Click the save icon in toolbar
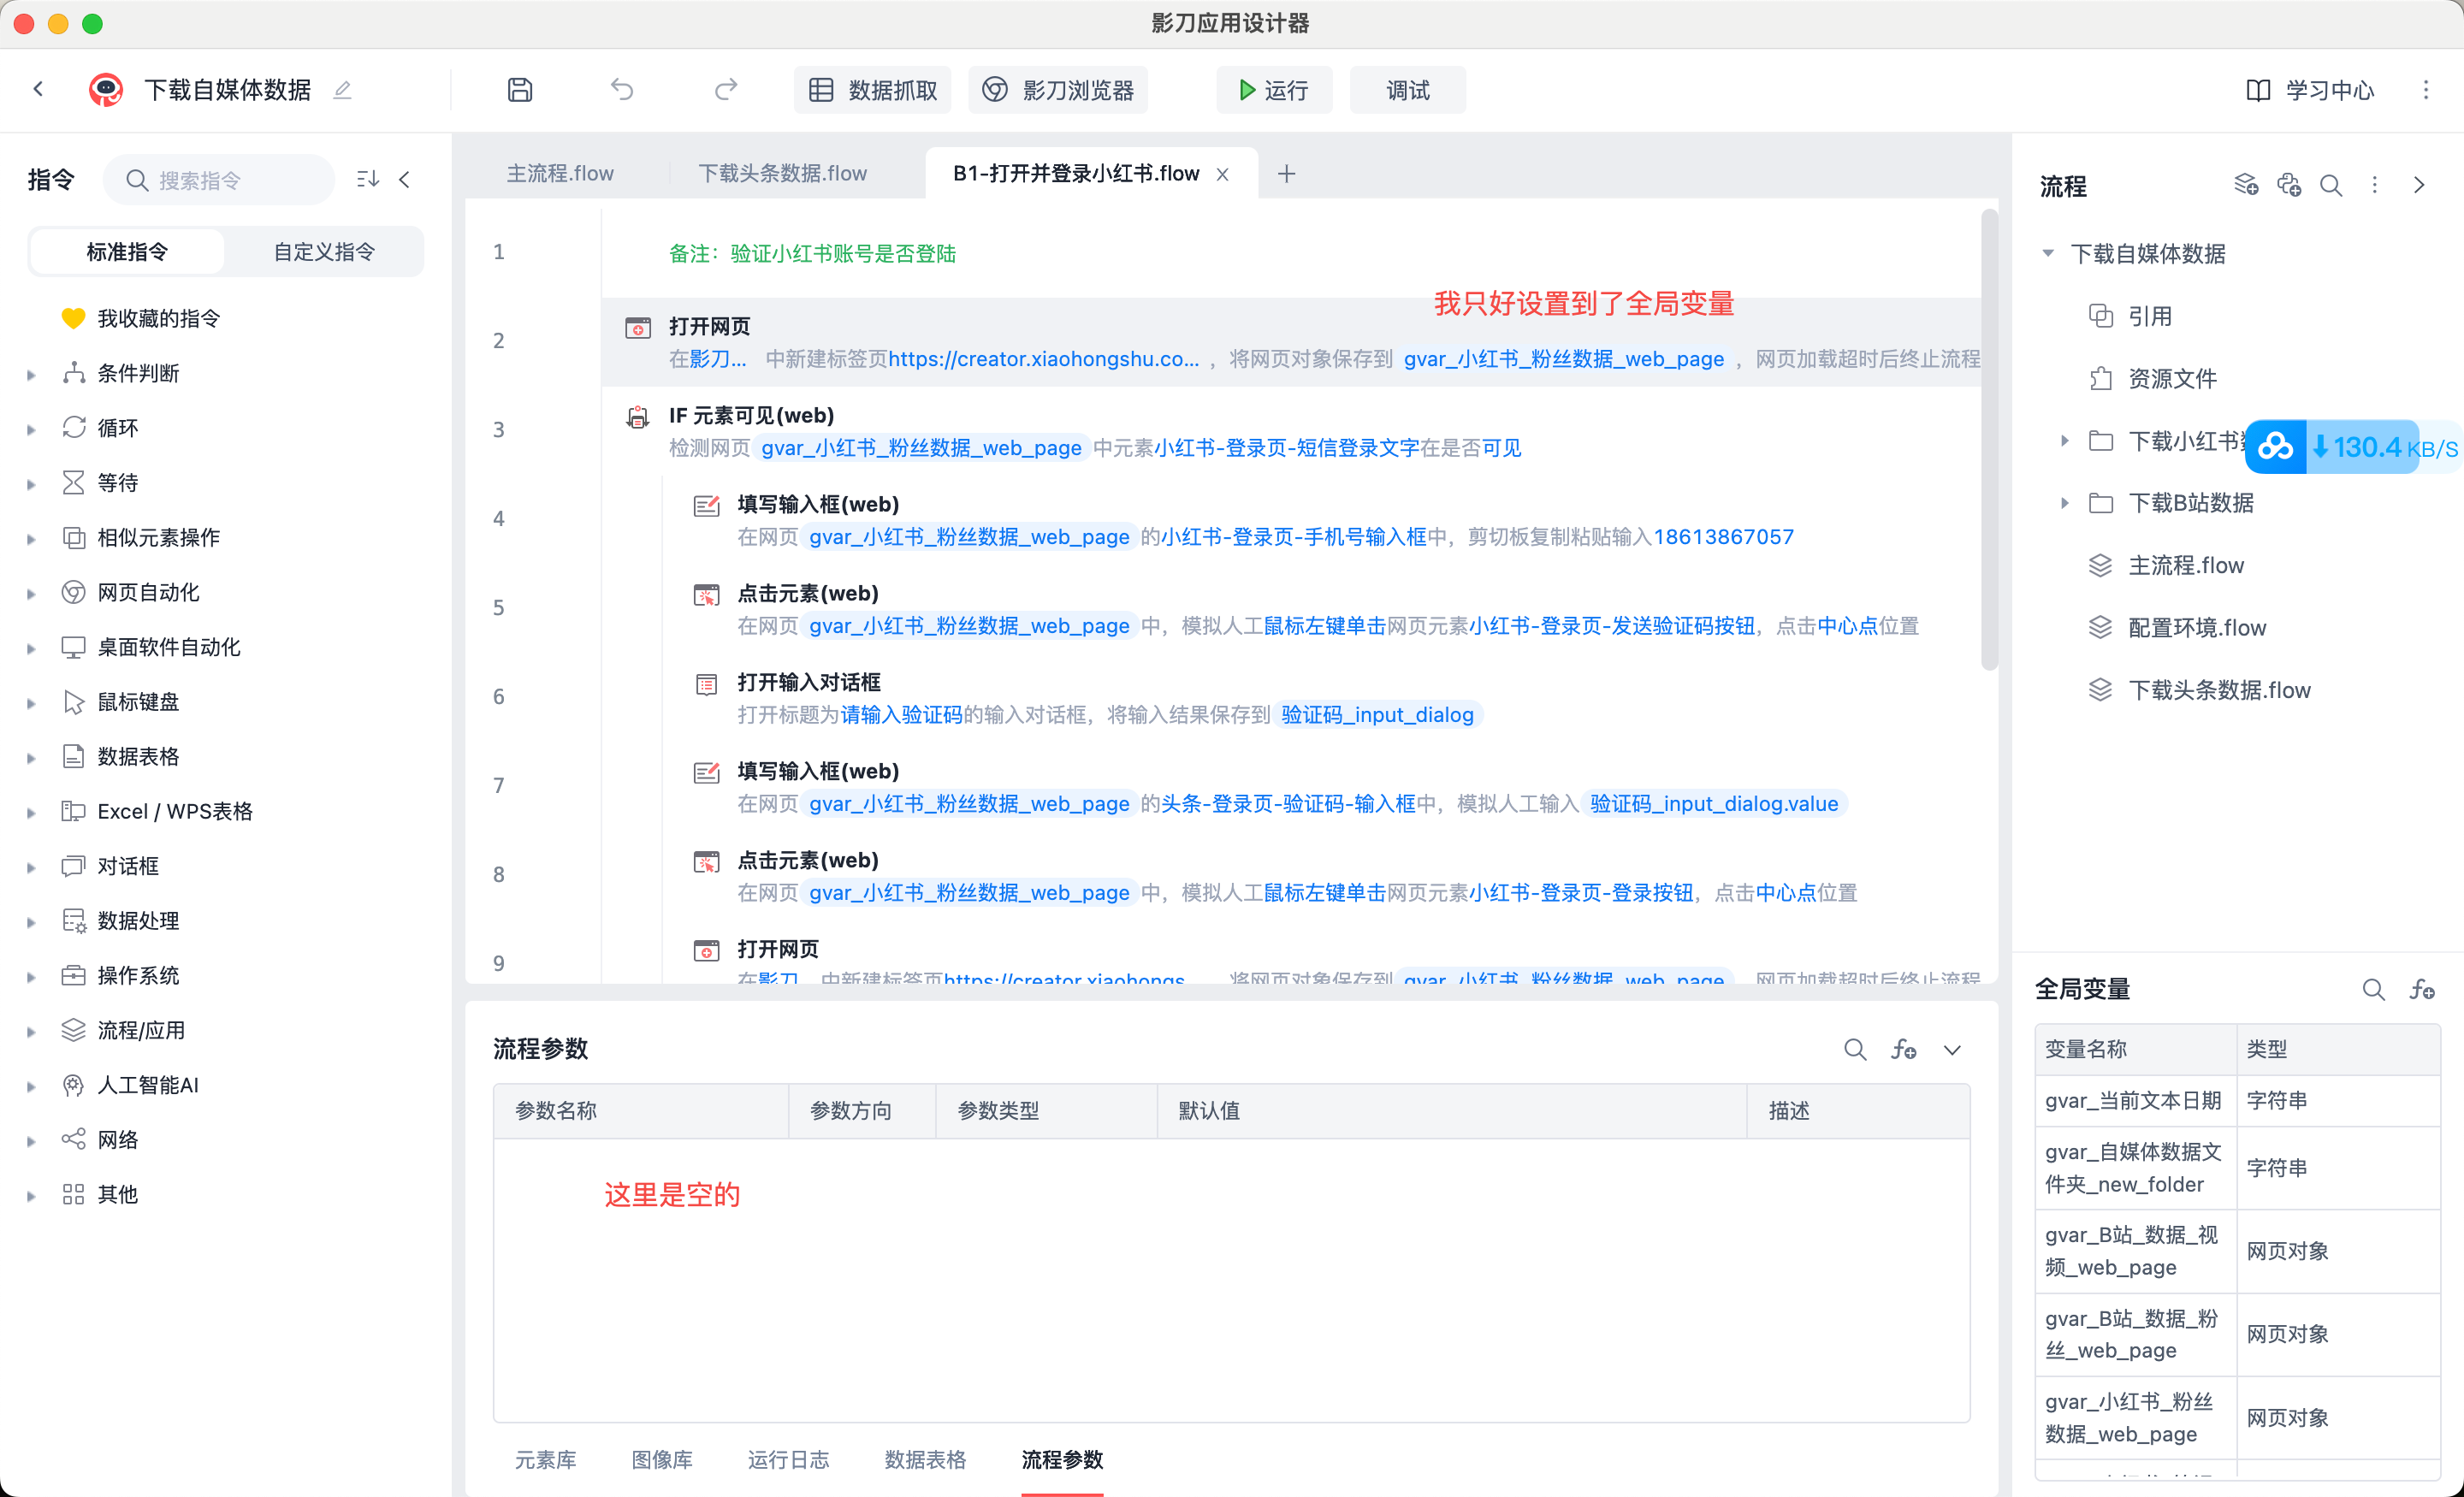This screenshot has height=1497, width=2464. click(x=519, y=90)
